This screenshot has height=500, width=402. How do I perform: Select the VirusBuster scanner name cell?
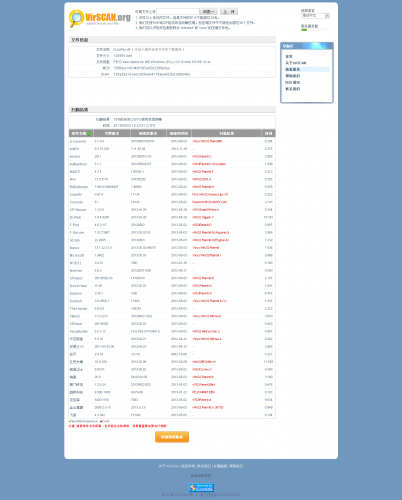79,331
